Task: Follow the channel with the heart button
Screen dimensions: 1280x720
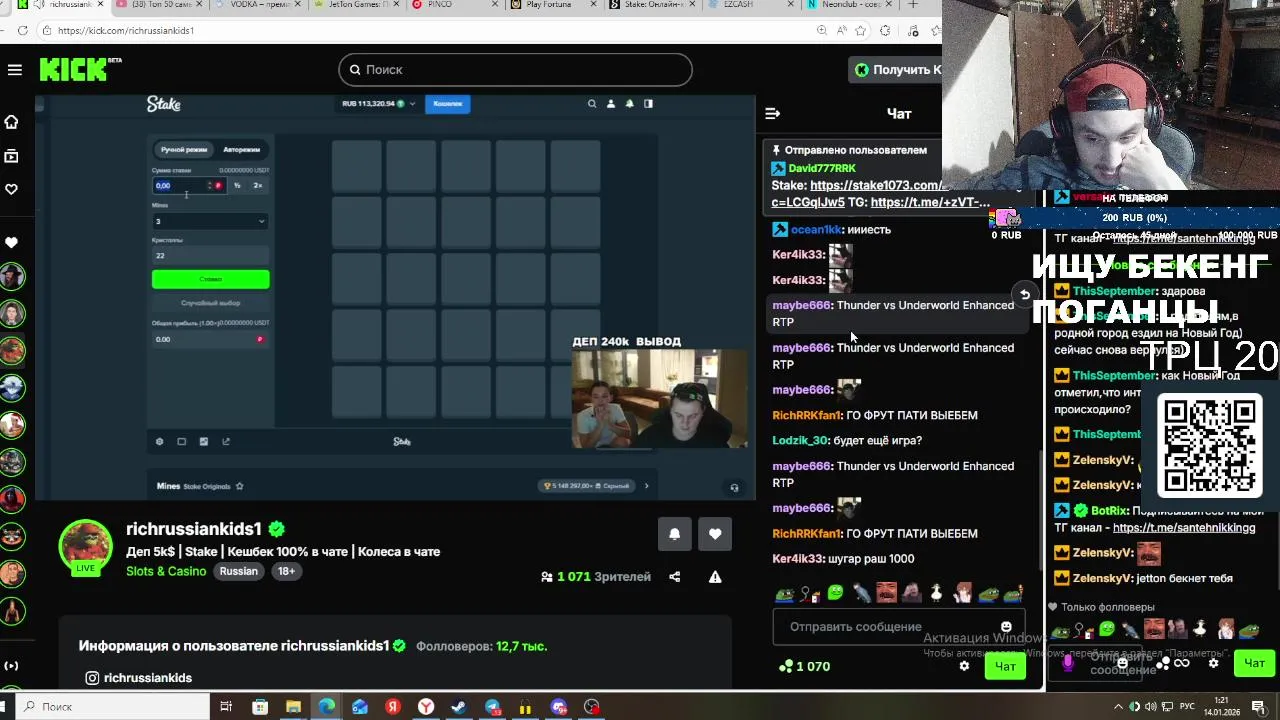Action: [714, 534]
